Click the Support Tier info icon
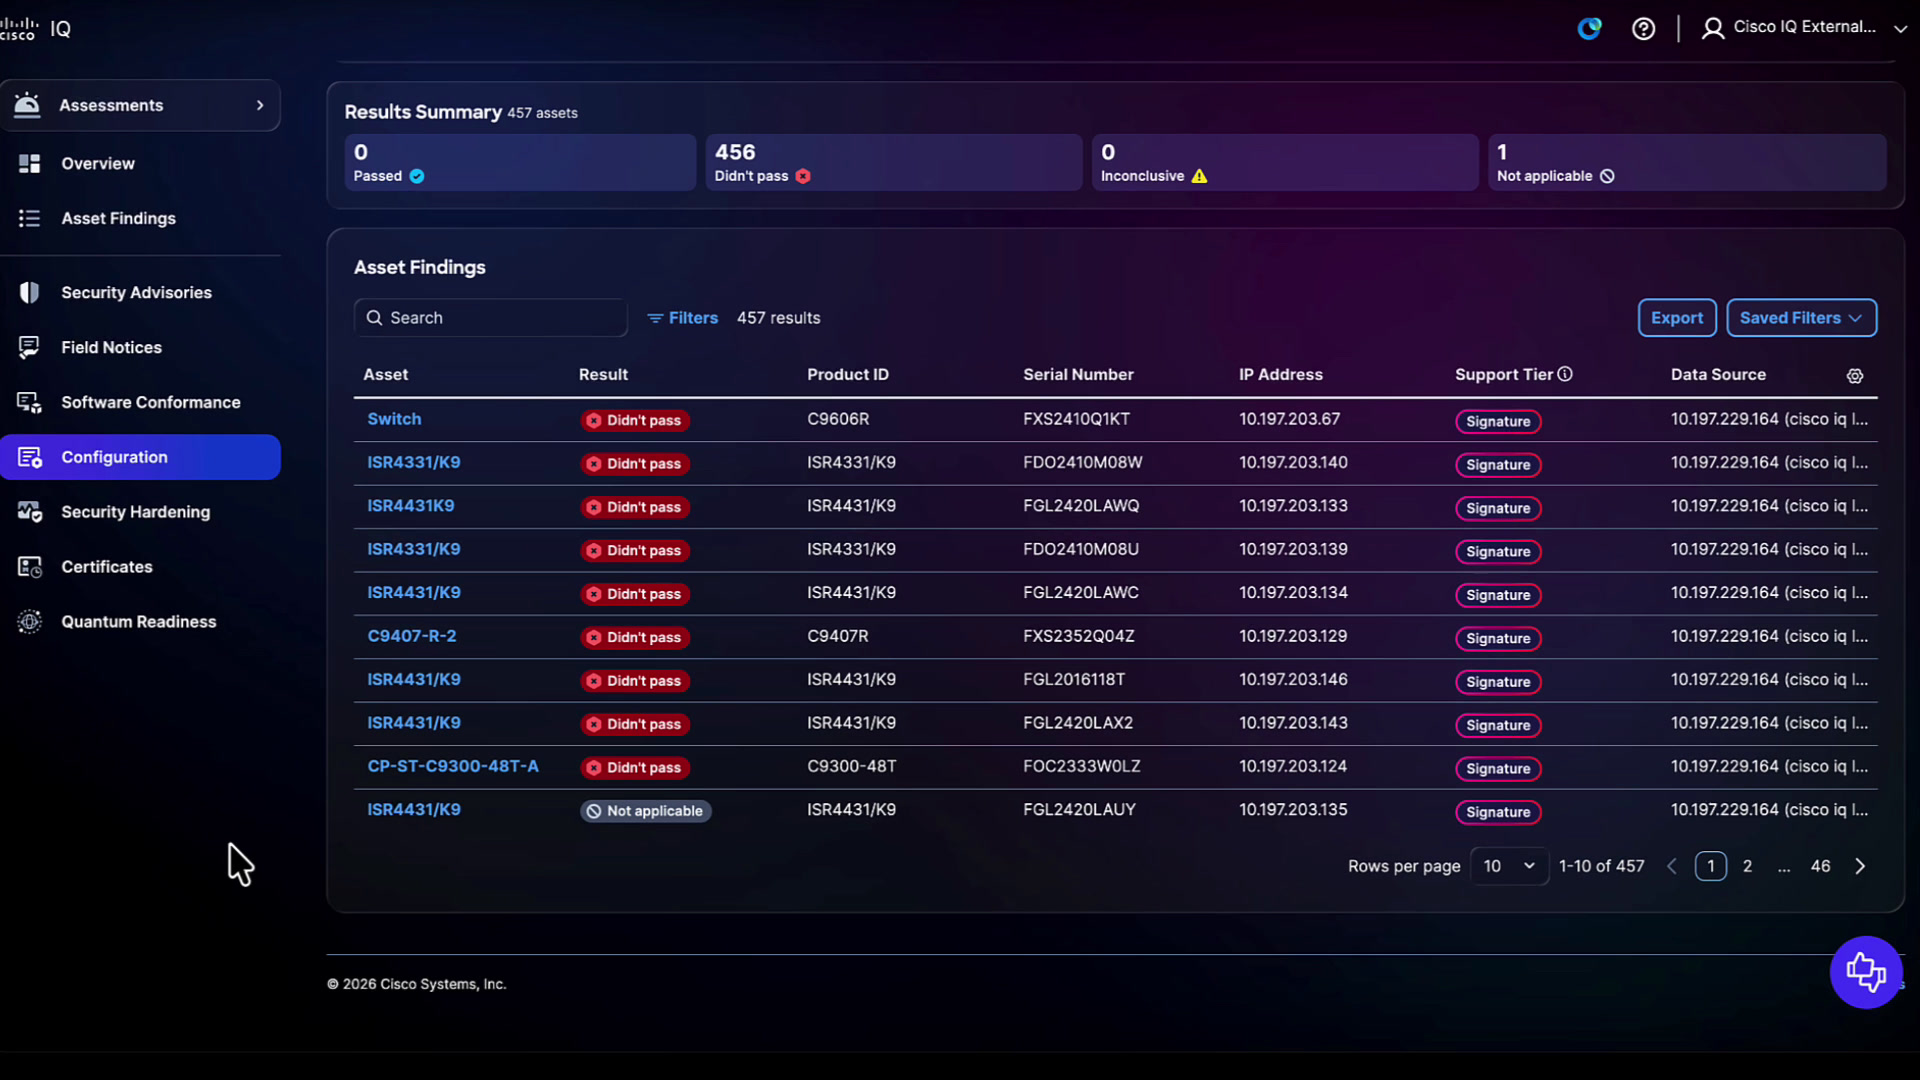1920x1080 pixels. coord(1565,374)
